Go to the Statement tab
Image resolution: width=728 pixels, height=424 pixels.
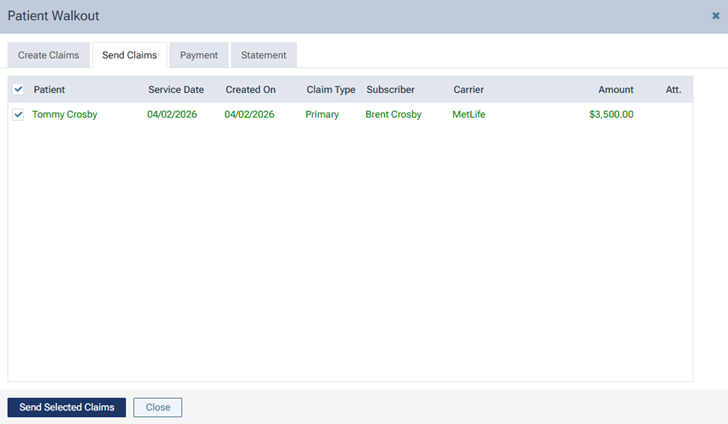263,55
